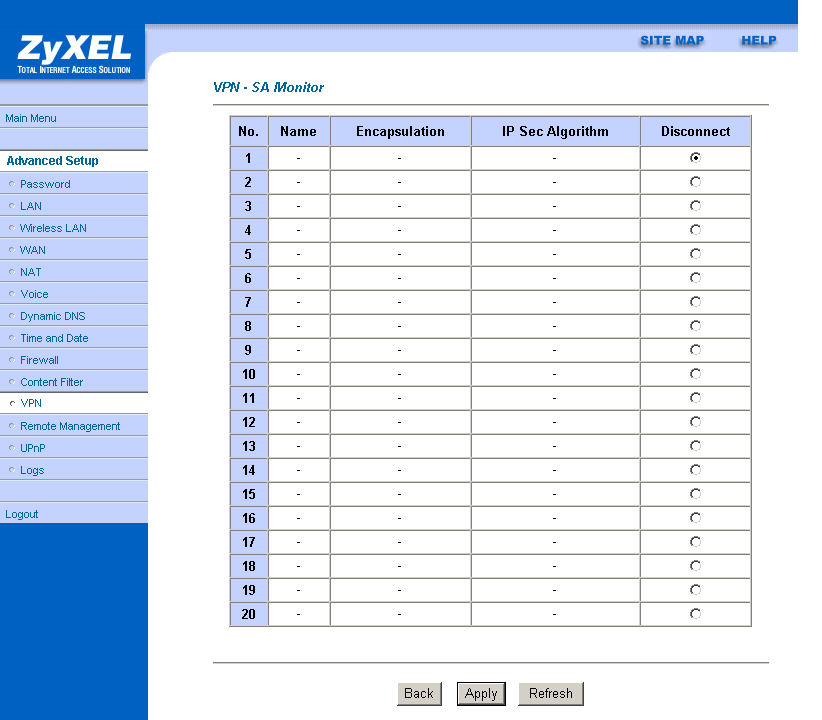
Task: Click the Refresh button
Action: 550,694
